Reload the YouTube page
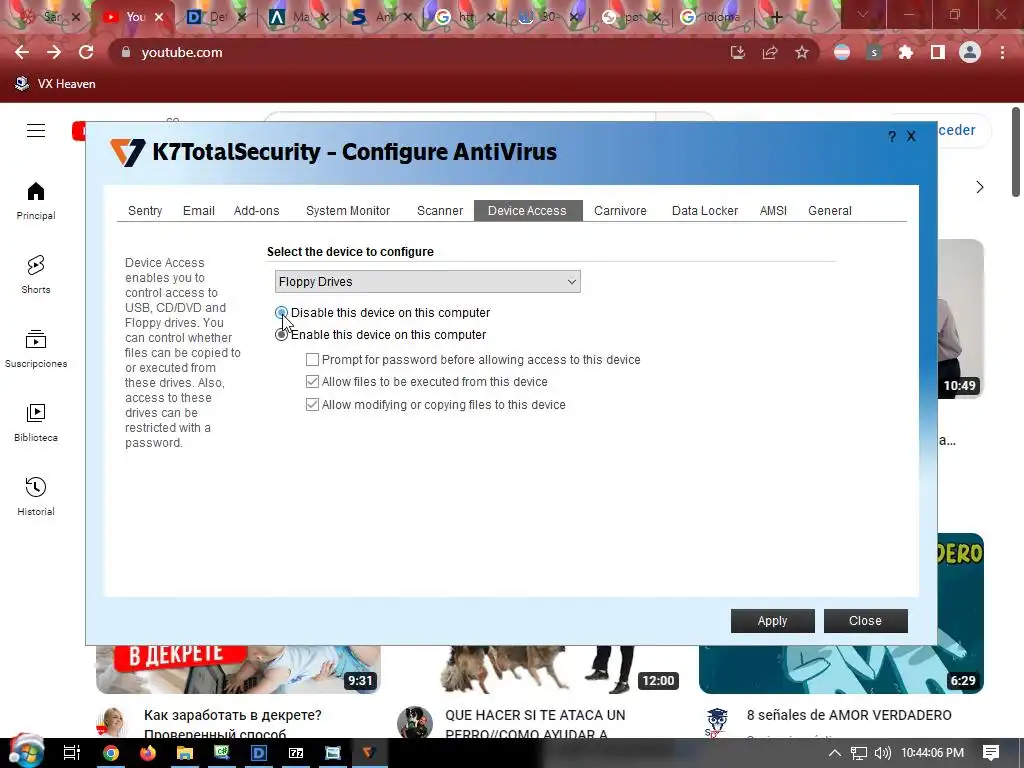This screenshot has width=1024, height=768. [86, 52]
